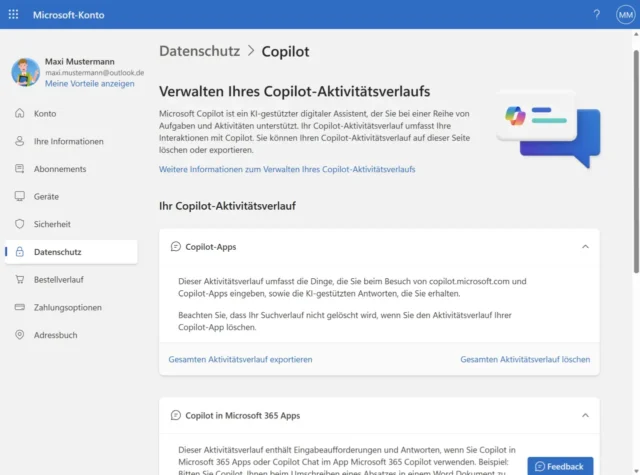Click the Copilot breadcrumb text
This screenshot has height=475, width=640.
tap(285, 51)
